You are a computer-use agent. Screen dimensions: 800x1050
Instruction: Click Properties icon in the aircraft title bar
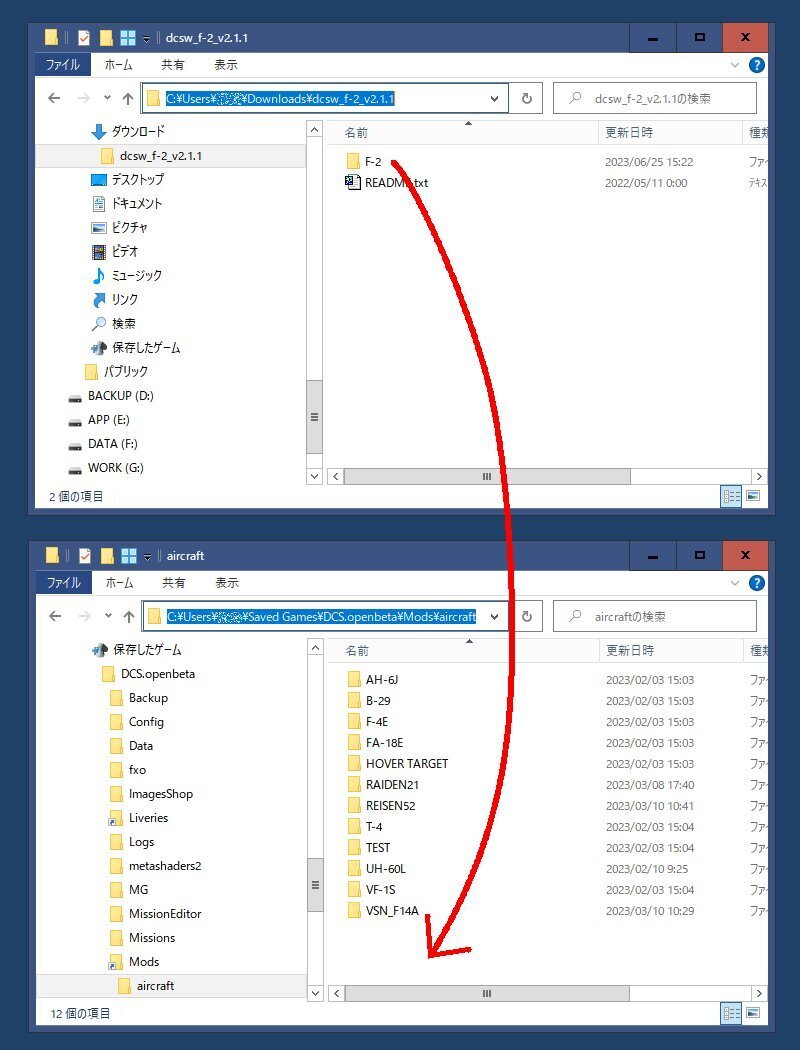pos(84,556)
